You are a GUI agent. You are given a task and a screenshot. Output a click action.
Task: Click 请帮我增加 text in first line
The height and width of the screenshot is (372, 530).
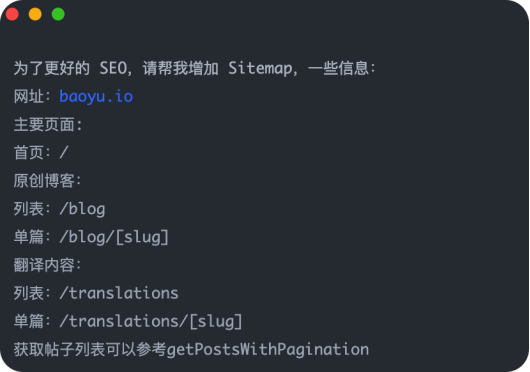coord(180,68)
